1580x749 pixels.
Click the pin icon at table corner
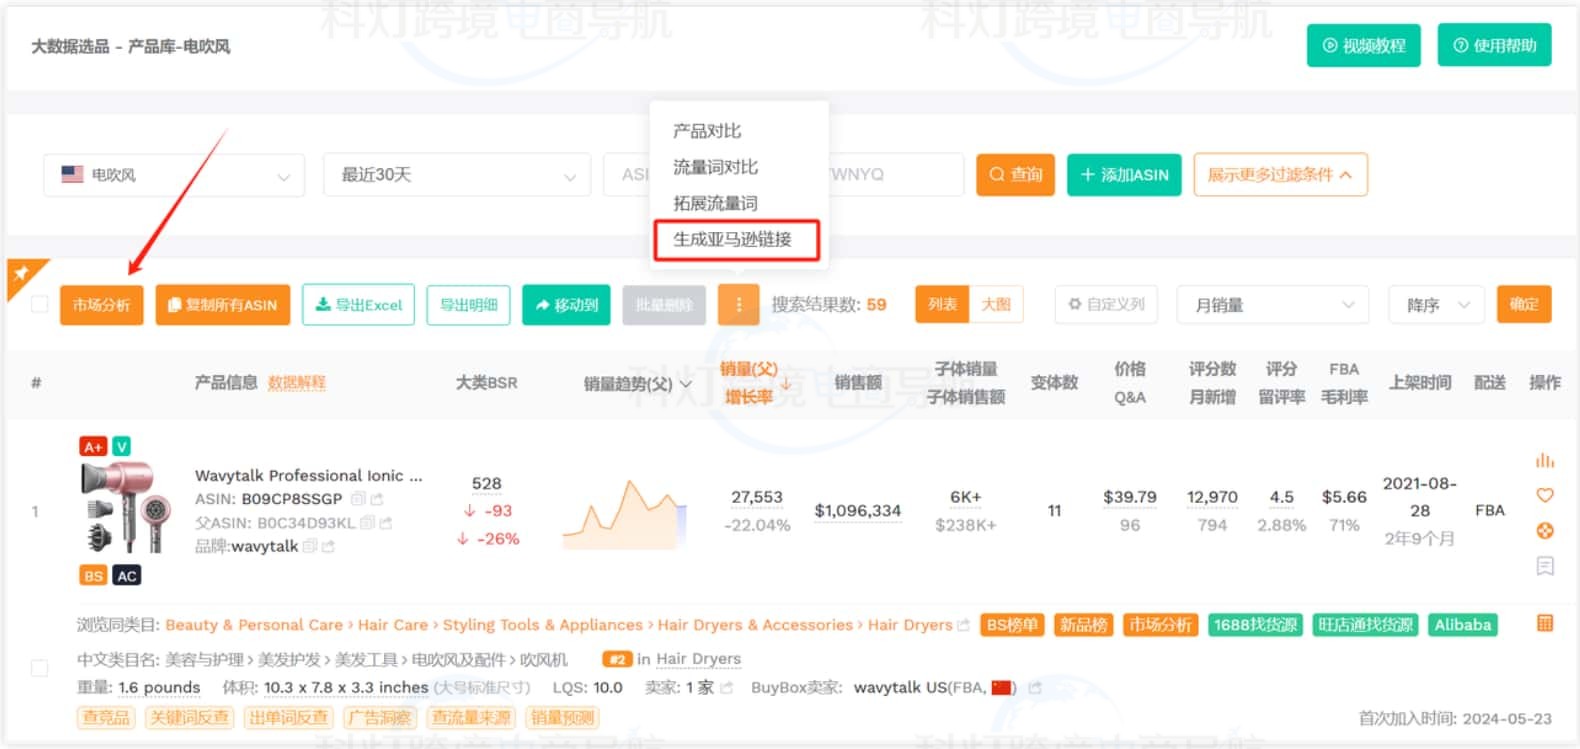coord(20,274)
